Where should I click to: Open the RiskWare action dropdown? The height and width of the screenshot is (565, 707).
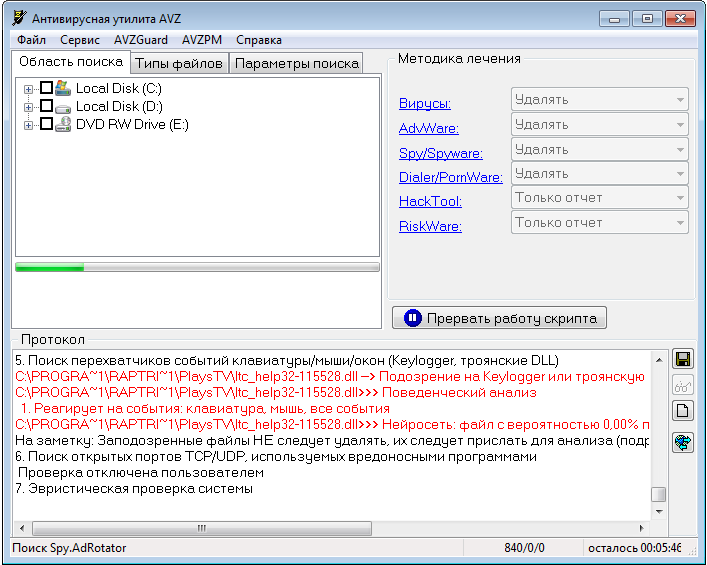click(600, 222)
